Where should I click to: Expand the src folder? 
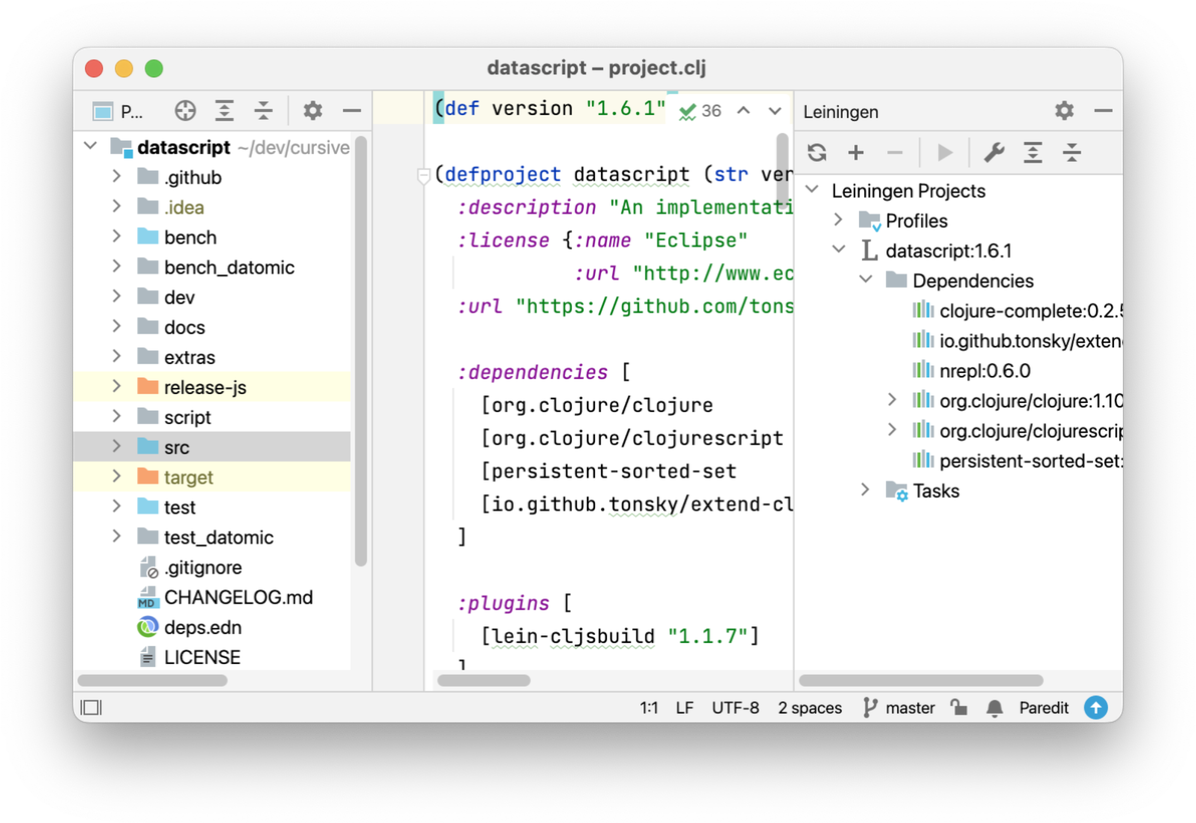117,446
